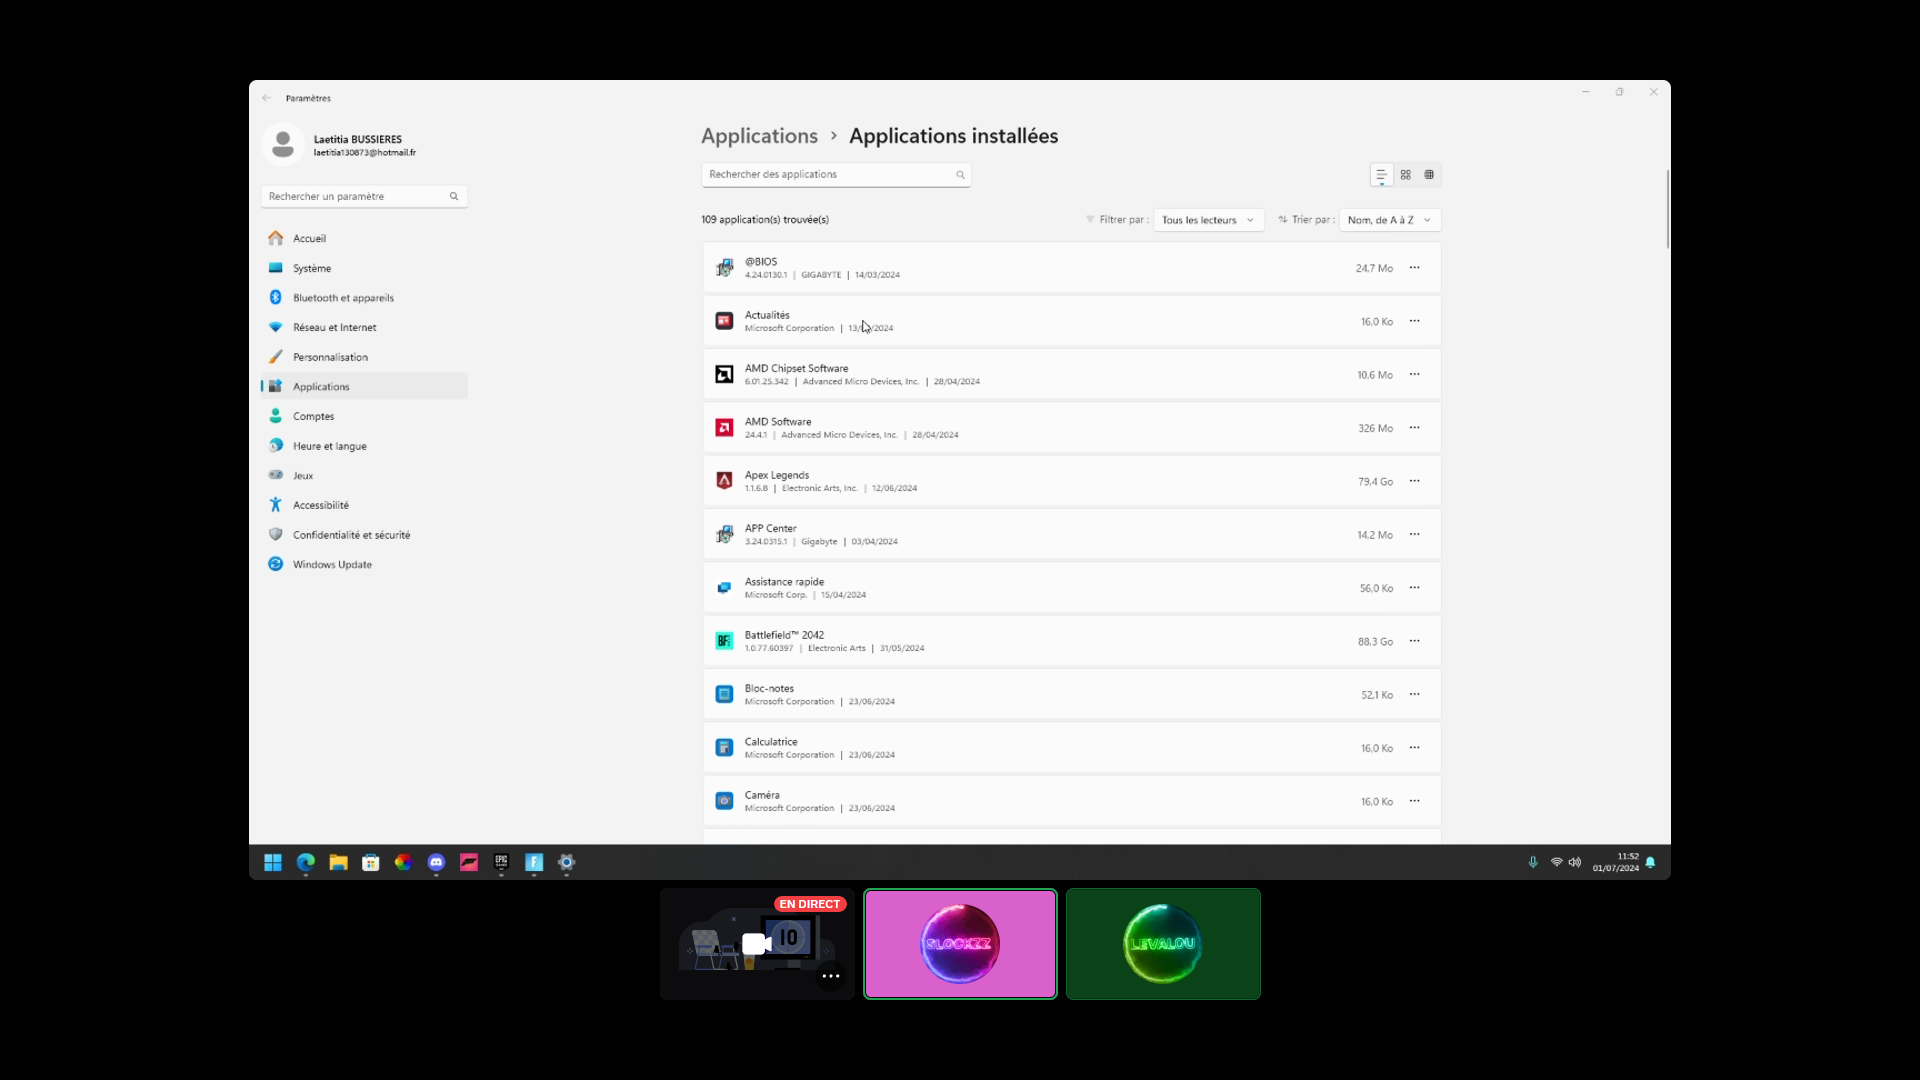Click the APP Center app icon
This screenshot has width=1920, height=1080.
[x=724, y=535]
